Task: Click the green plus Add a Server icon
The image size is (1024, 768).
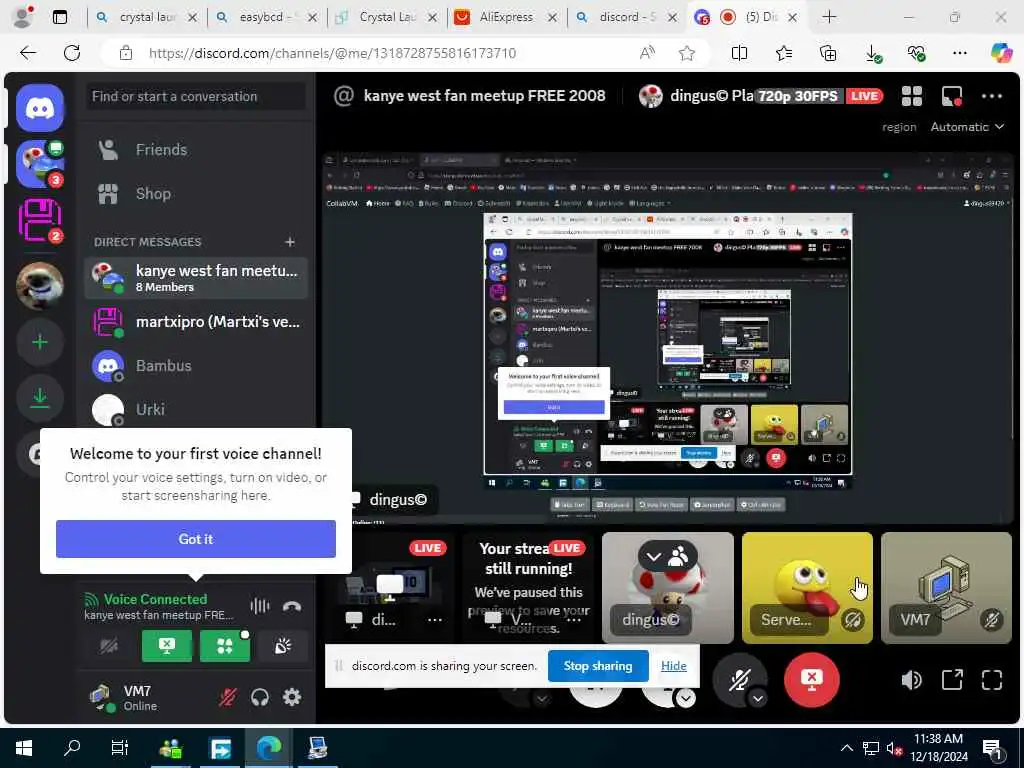Action: 40,342
